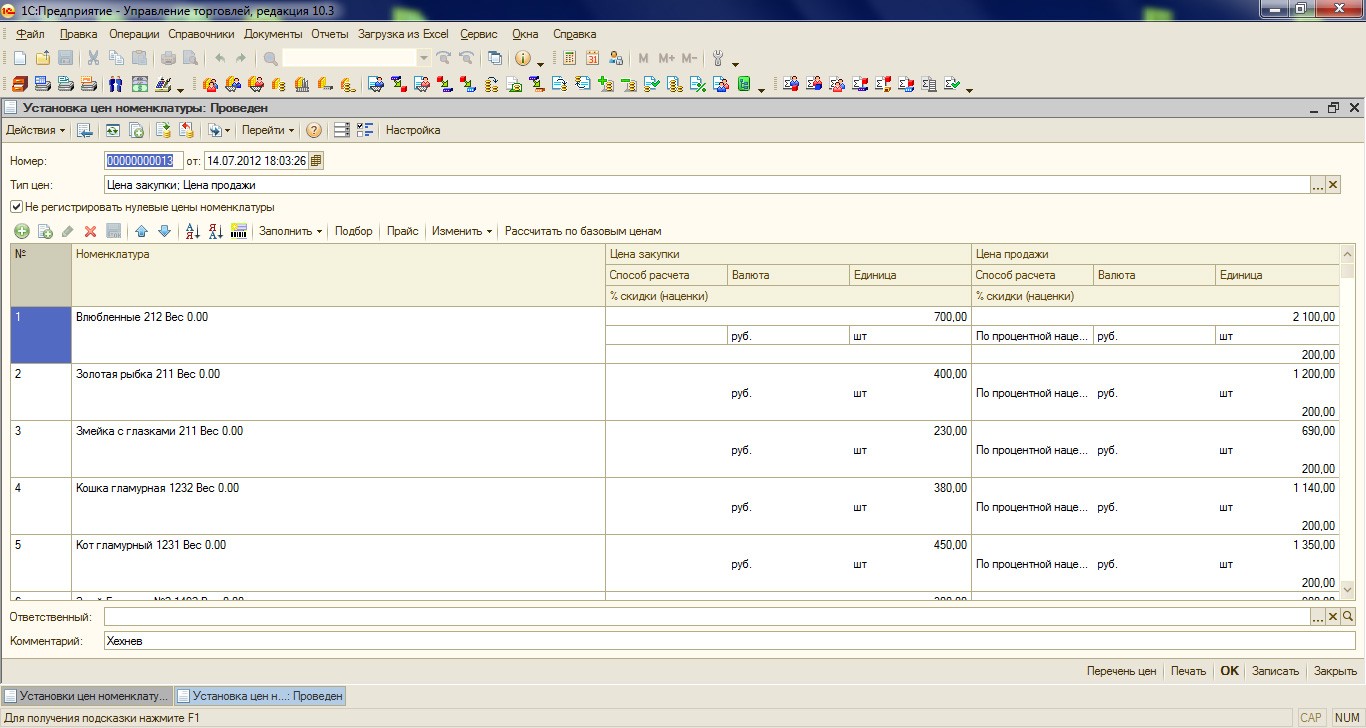Click the Номер input field
Screen dimensions: 1366x728
(x=144, y=160)
